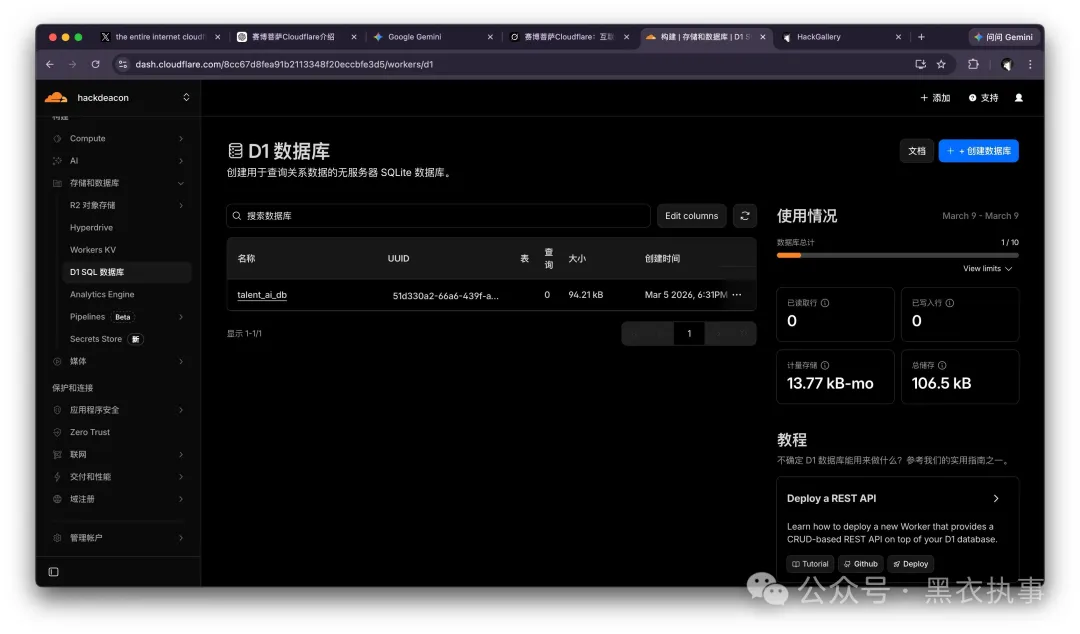Click the 问问 Gemini button
1080x634 pixels.
(x=1003, y=37)
